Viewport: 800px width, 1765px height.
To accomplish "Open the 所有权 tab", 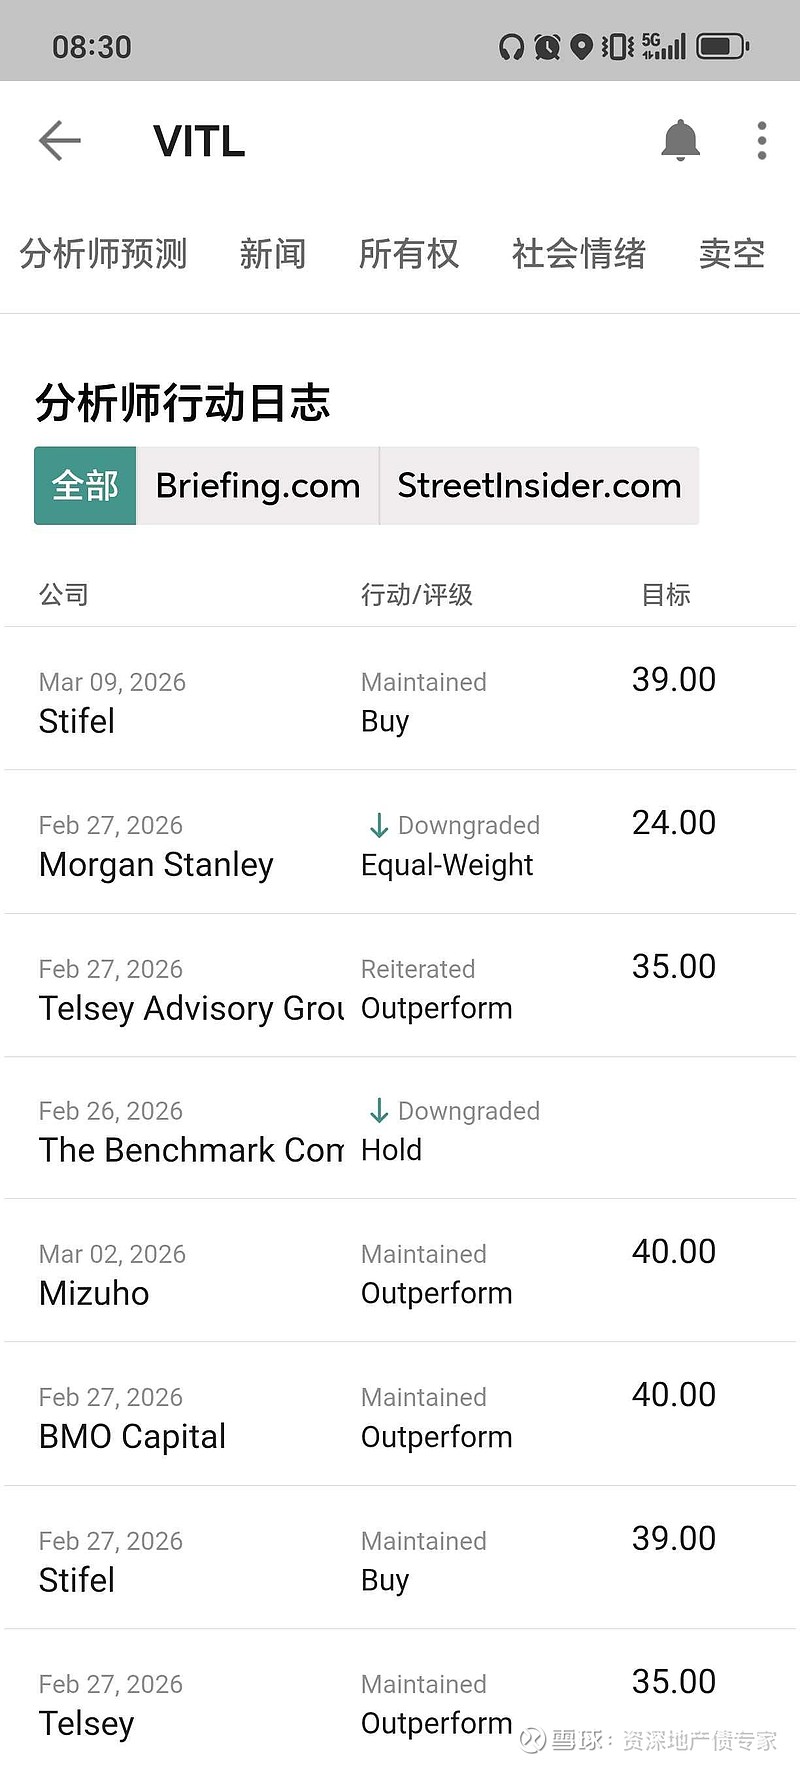I will click(x=409, y=254).
